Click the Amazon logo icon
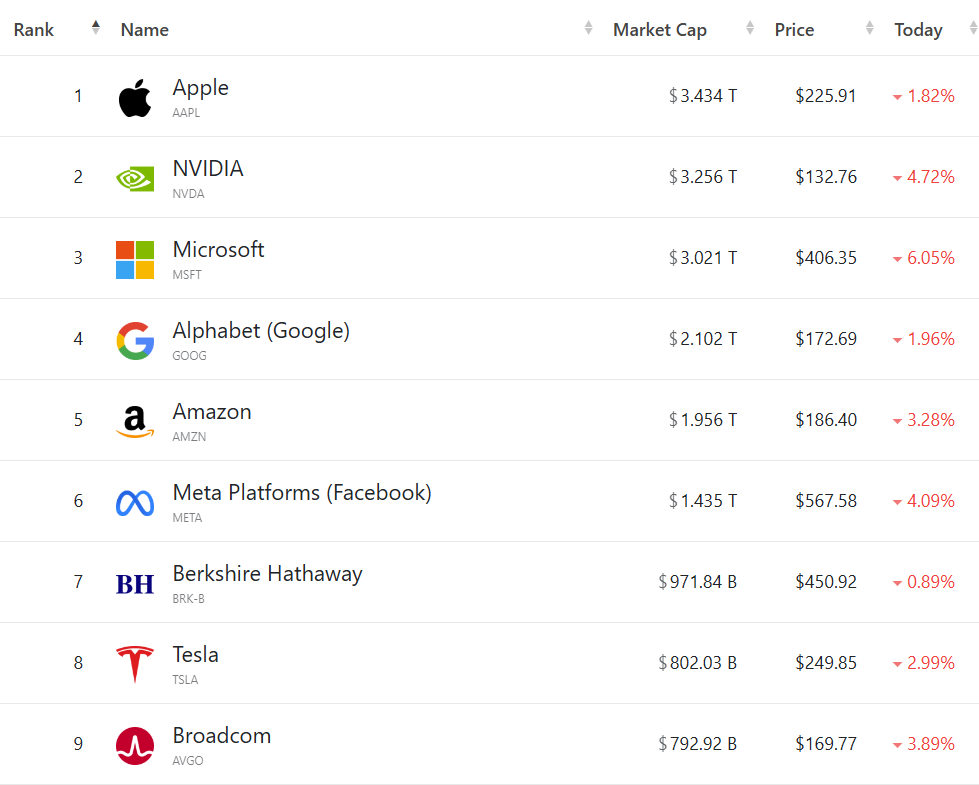 point(135,422)
